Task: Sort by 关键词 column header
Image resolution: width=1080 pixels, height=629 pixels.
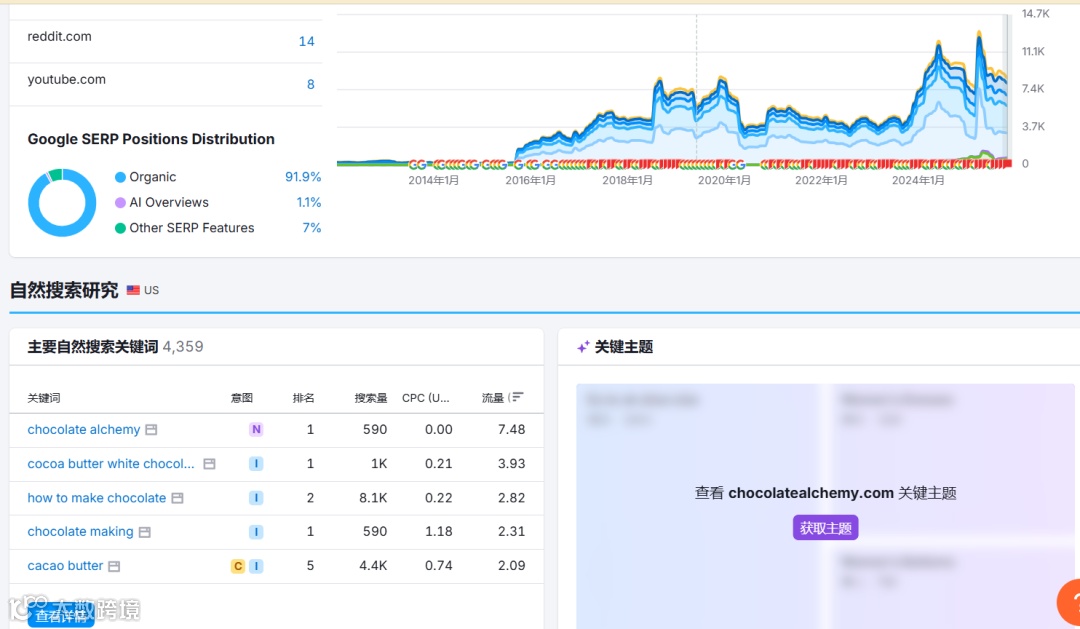Action: [x=44, y=398]
